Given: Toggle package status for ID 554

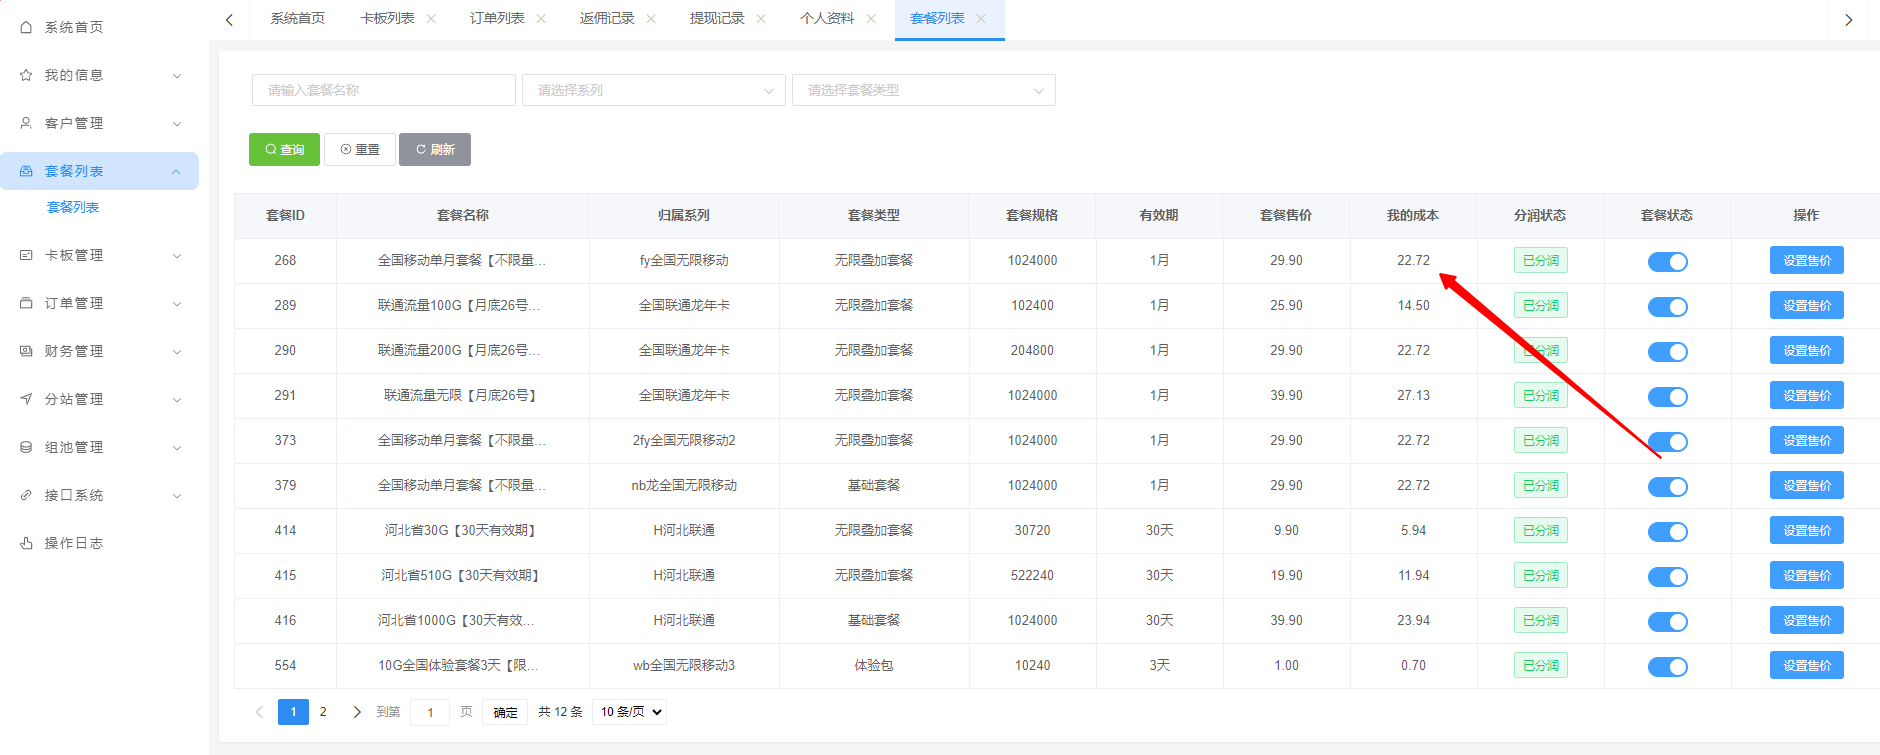Looking at the screenshot, I should (1667, 666).
